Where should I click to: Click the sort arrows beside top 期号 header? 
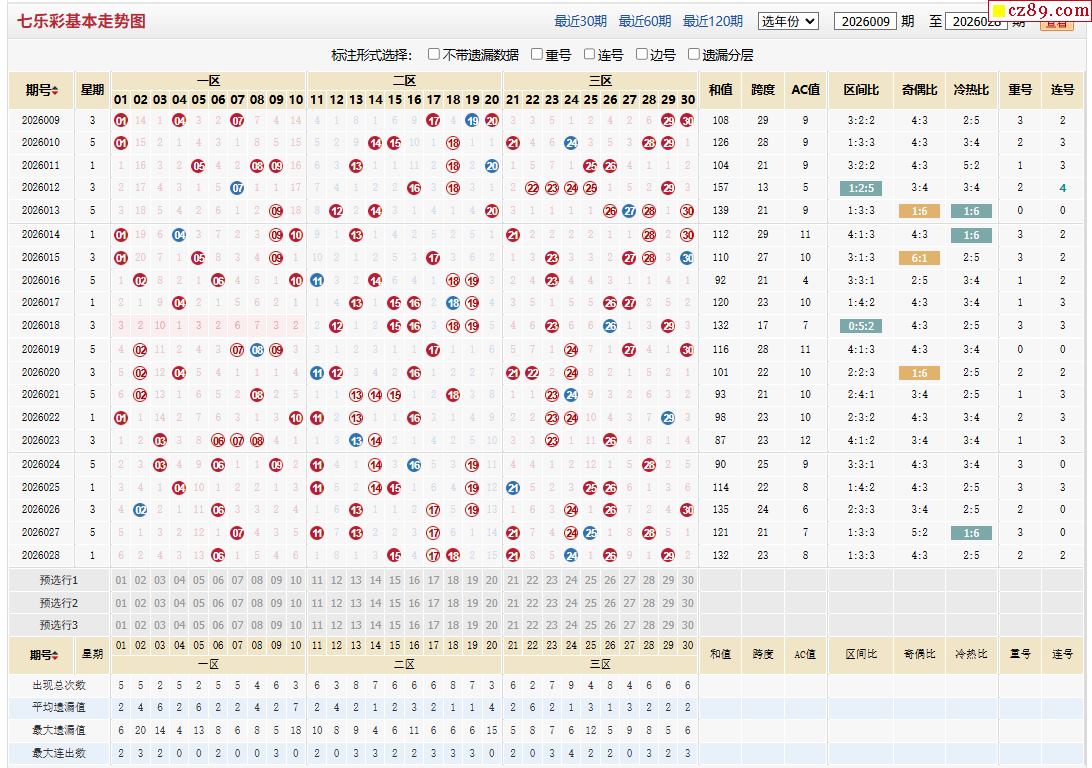pos(55,90)
